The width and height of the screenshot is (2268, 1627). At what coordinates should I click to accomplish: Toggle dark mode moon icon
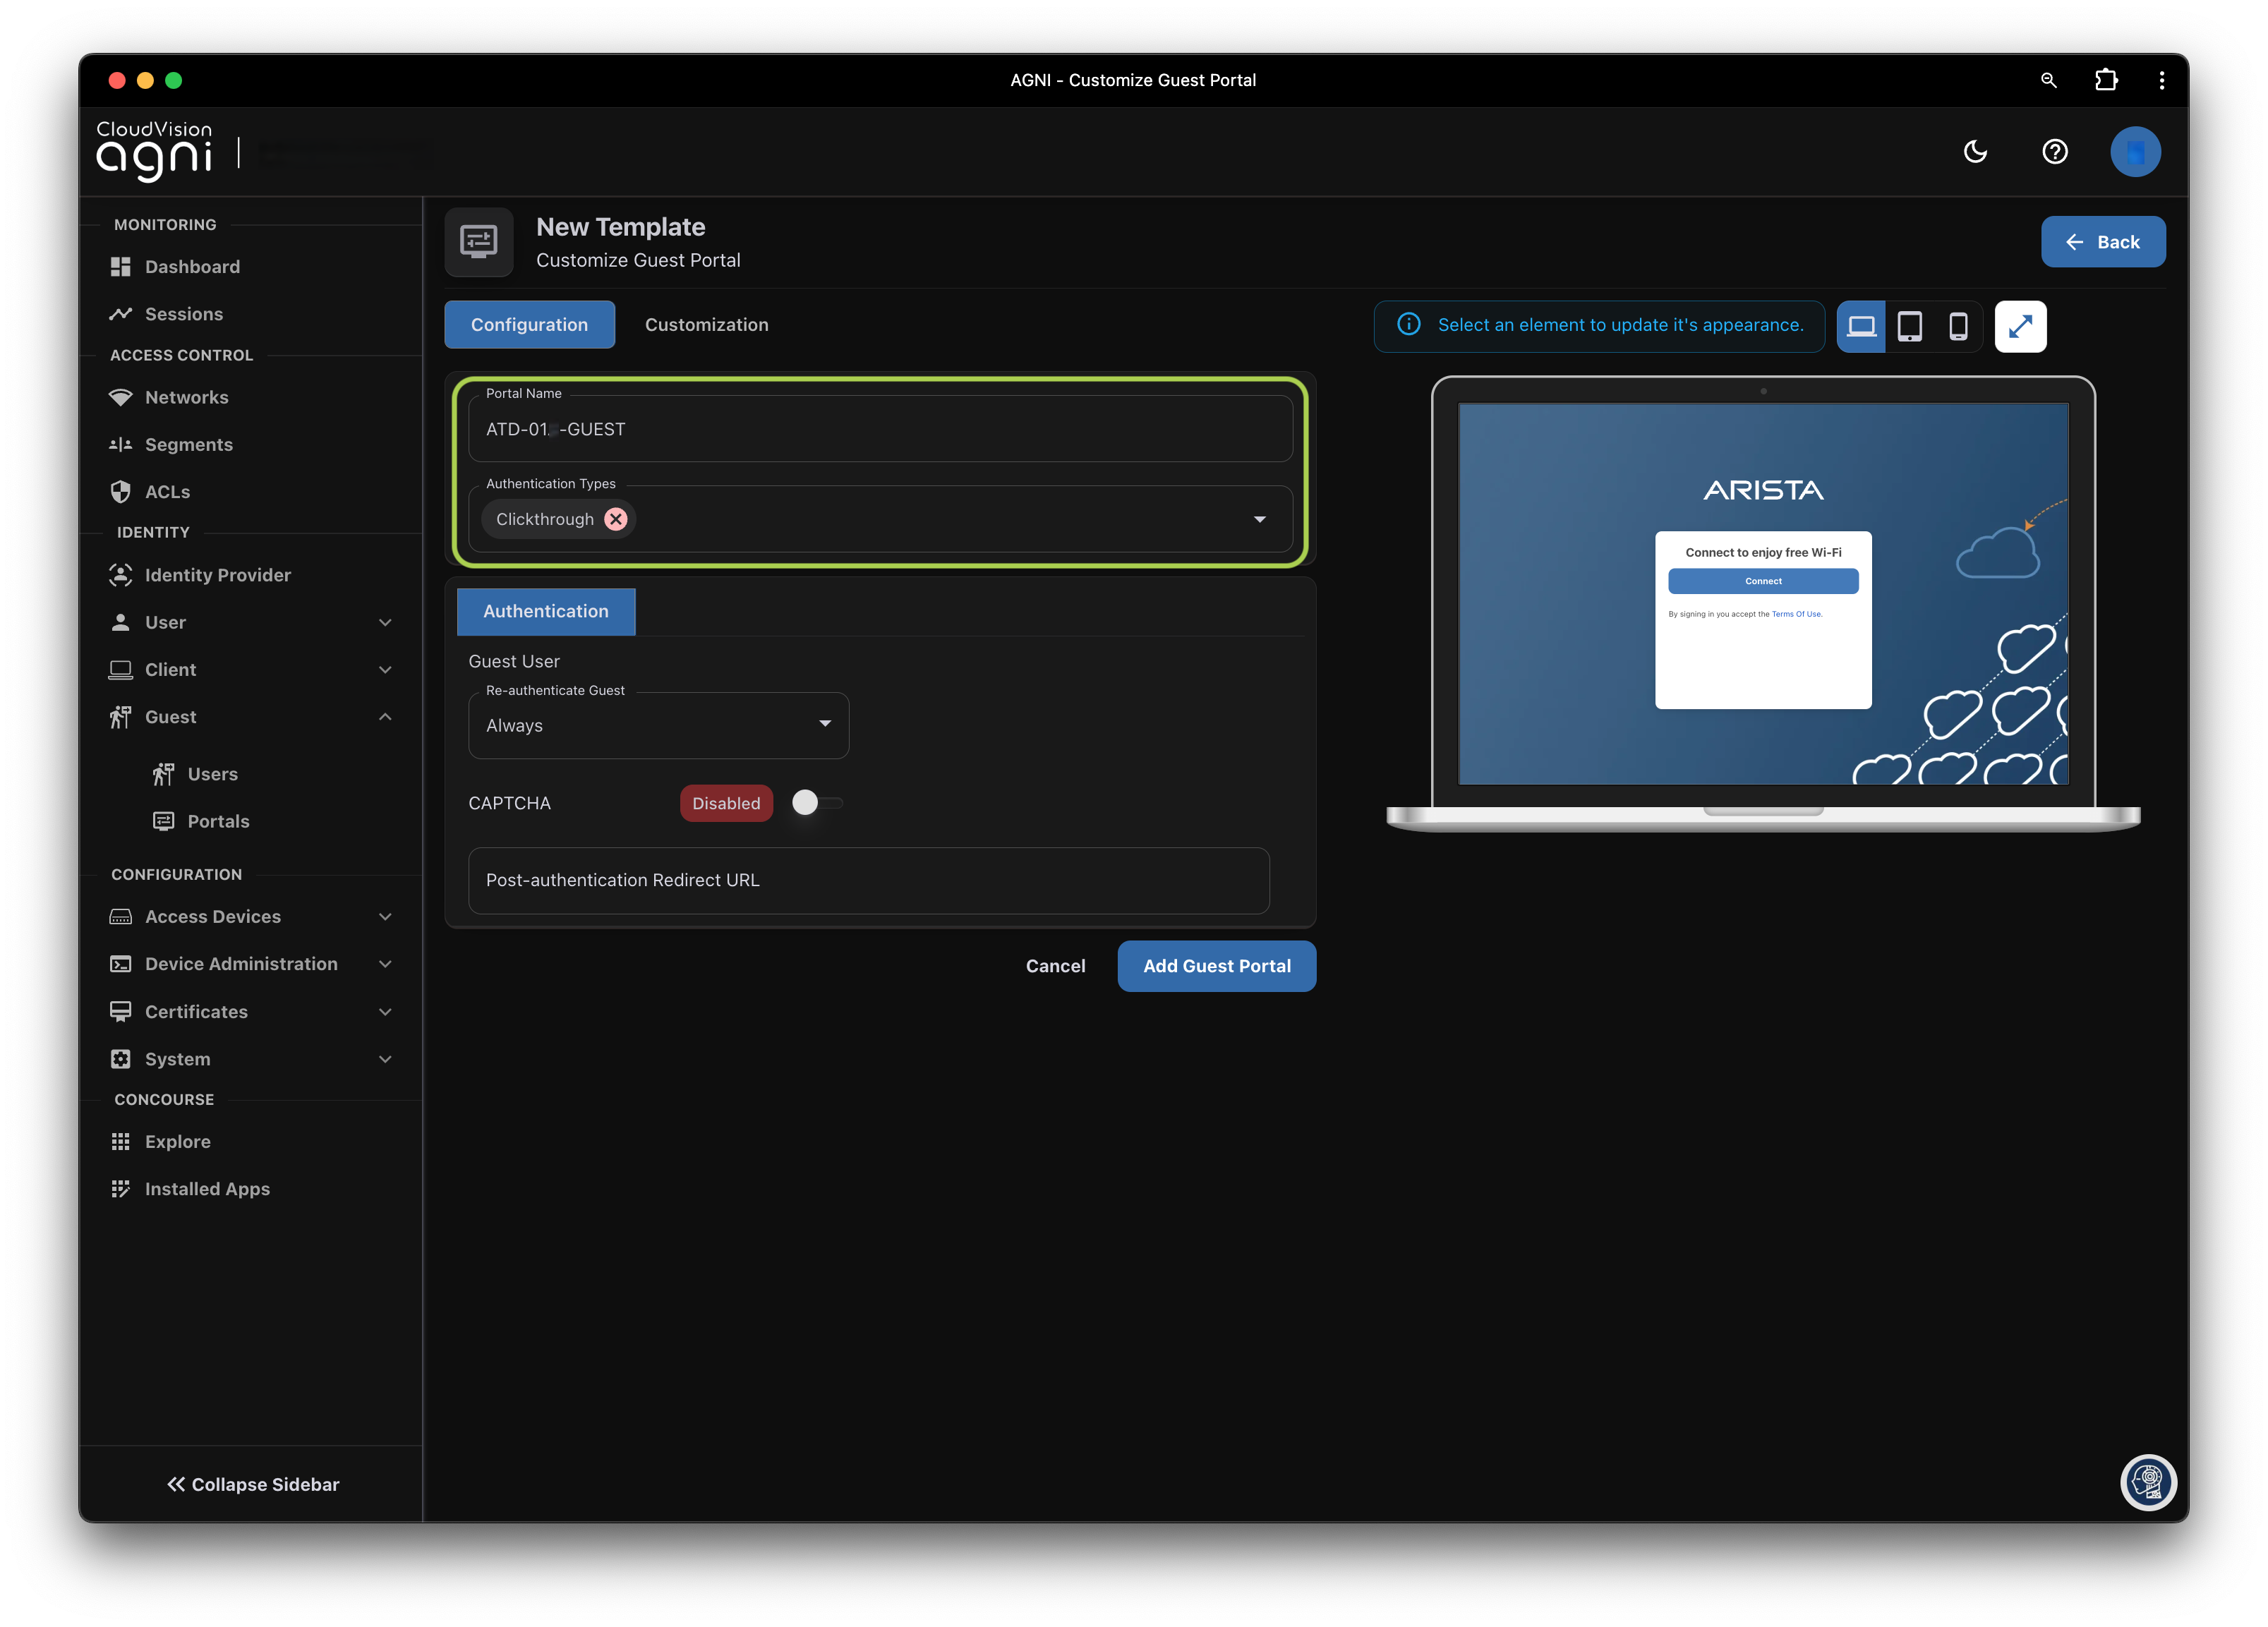pos(1975,152)
